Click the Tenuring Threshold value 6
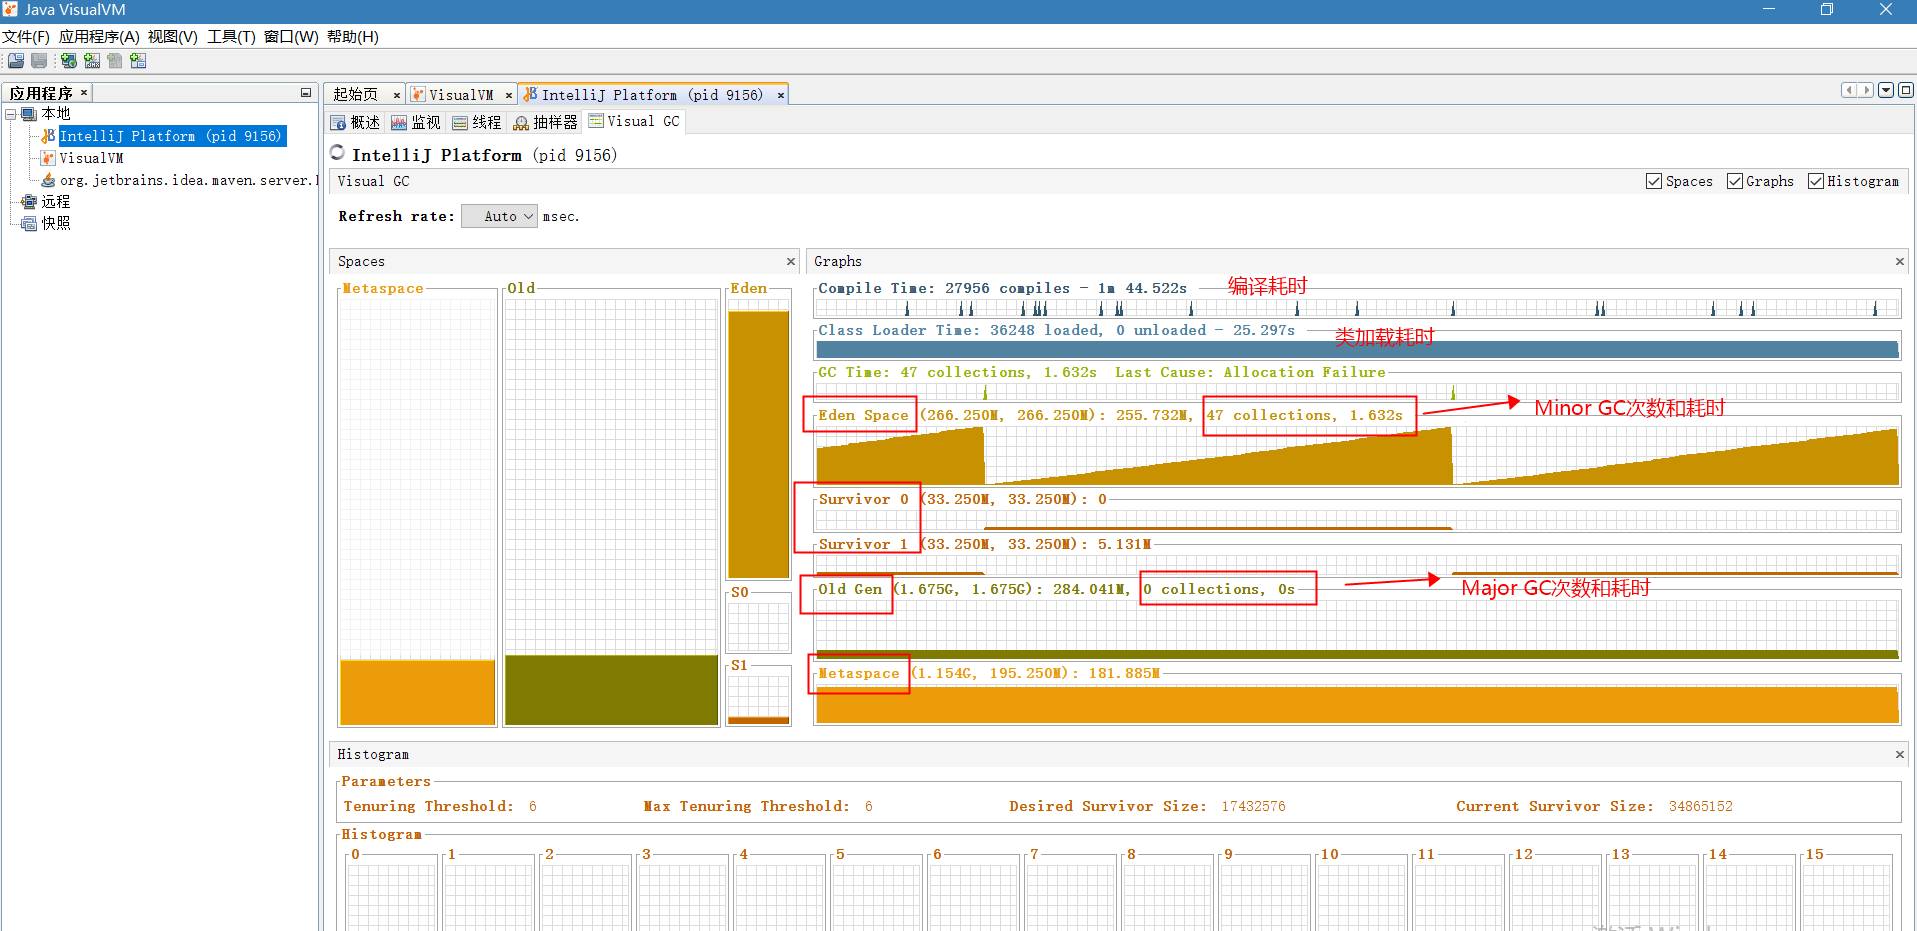This screenshot has height=931, width=1917. (532, 806)
